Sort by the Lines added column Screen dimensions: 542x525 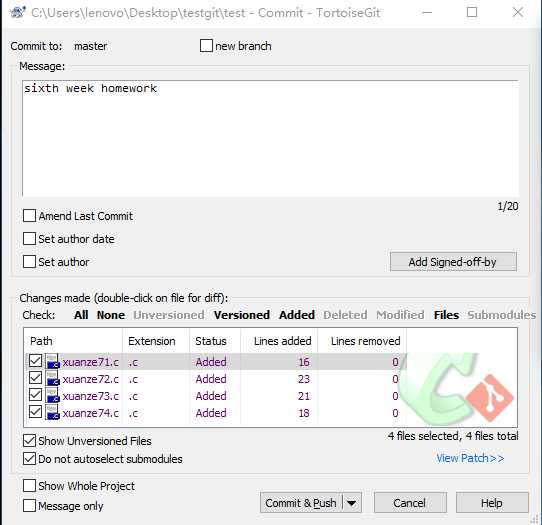click(279, 341)
